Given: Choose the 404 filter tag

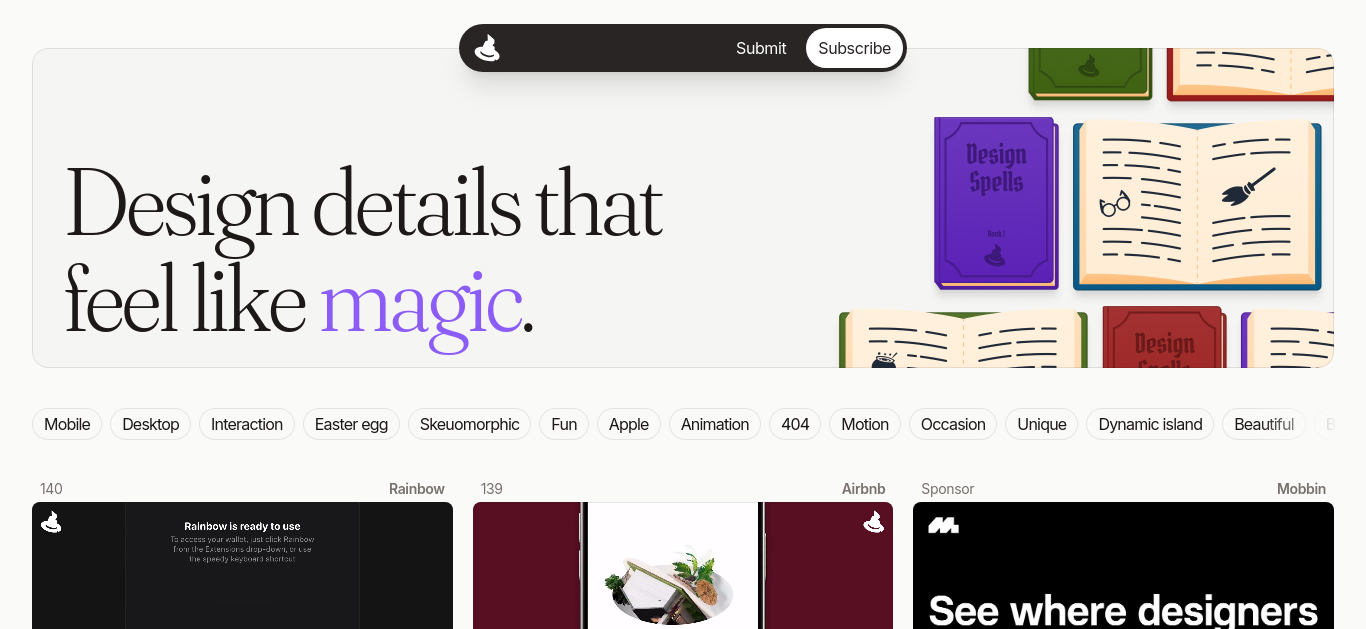Looking at the screenshot, I should click(795, 424).
